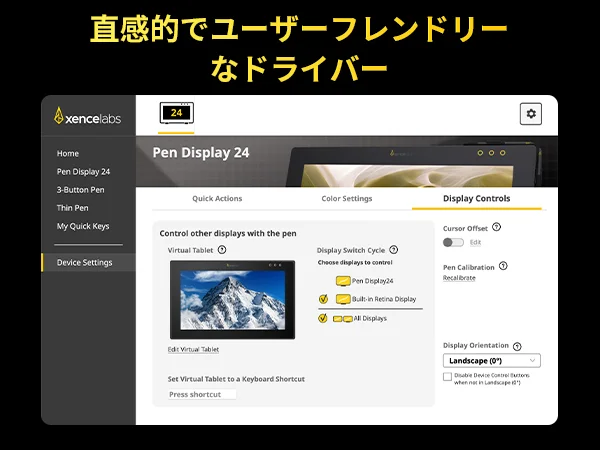Open My Quick Keys sidebar item
Image resolution: width=600 pixels, height=450 pixels.
coord(83,226)
